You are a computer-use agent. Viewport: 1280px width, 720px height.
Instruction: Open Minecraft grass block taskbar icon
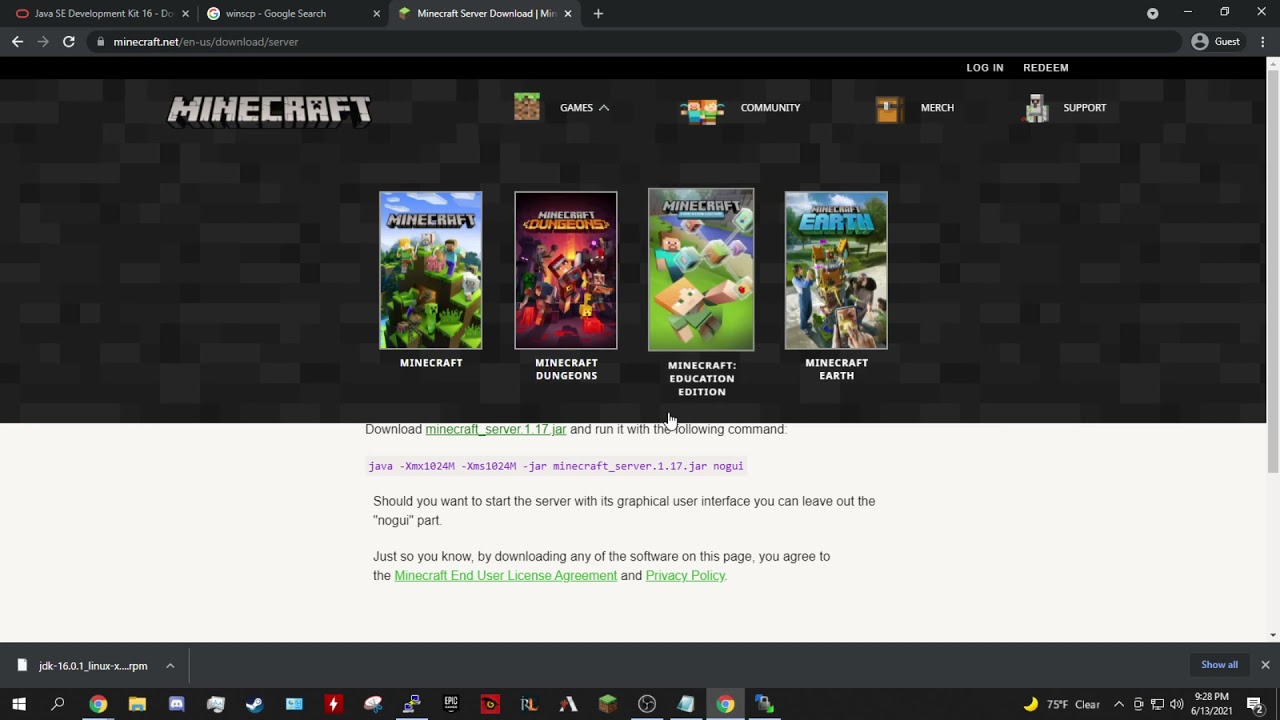pos(607,704)
